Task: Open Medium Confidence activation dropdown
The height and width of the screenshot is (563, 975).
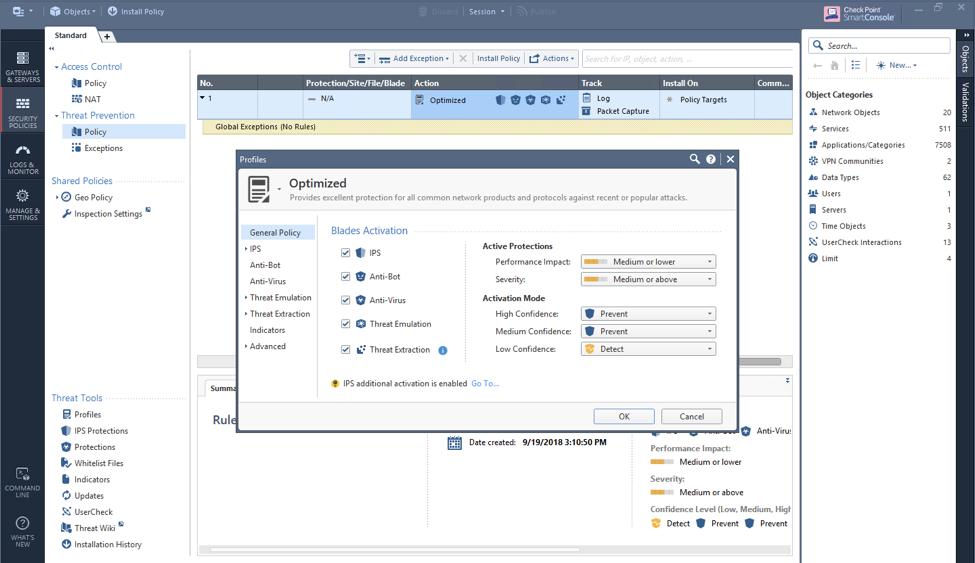Action: pyautogui.click(x=648, y=331)
